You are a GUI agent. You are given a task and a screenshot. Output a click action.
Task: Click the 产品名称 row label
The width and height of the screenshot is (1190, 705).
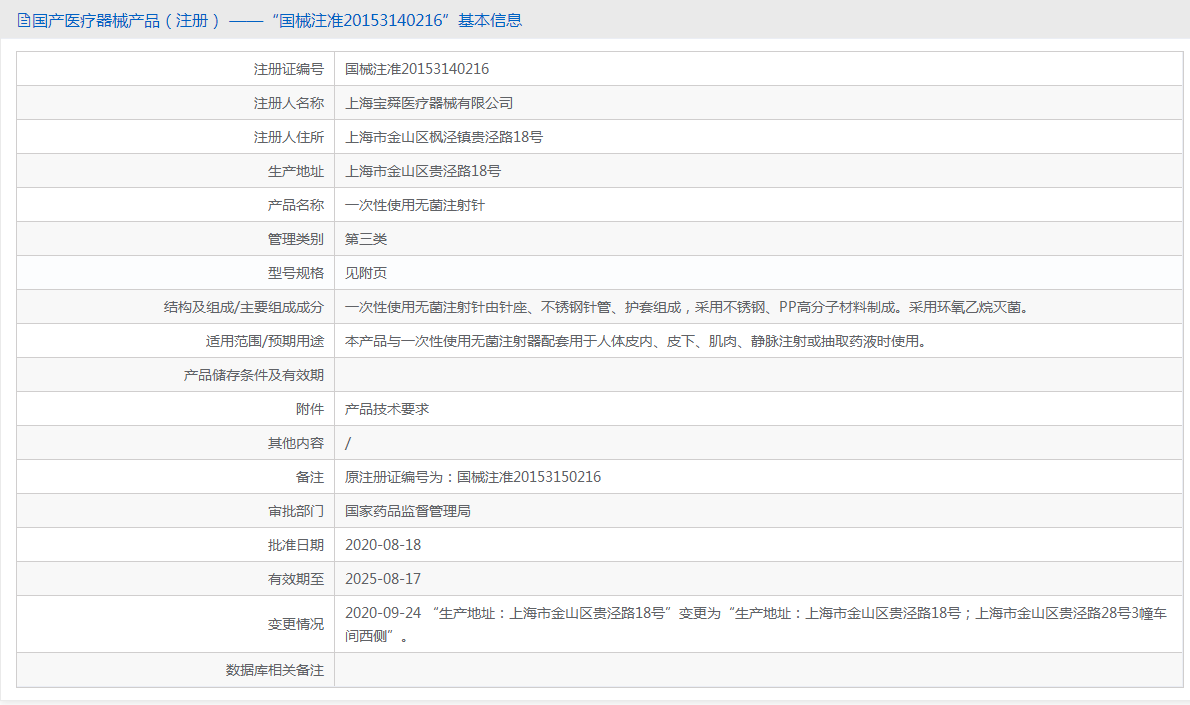point(295,205)
